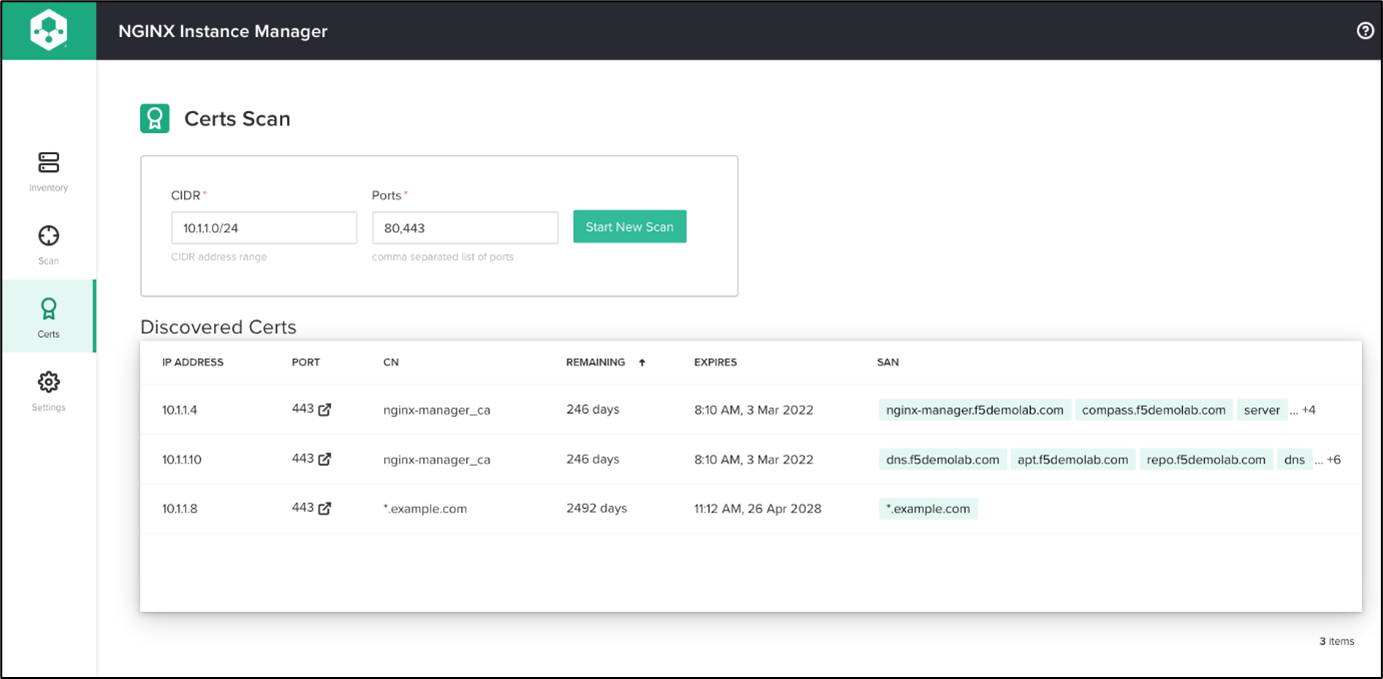Screen dimensions: 1383x679
Task: Click the Discovered Certs heading
Action: pyautogui.click(x=218, y=327)
